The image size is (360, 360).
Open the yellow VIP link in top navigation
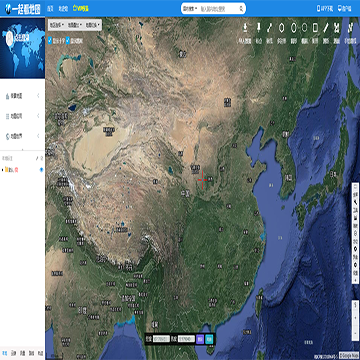[81, 9]
